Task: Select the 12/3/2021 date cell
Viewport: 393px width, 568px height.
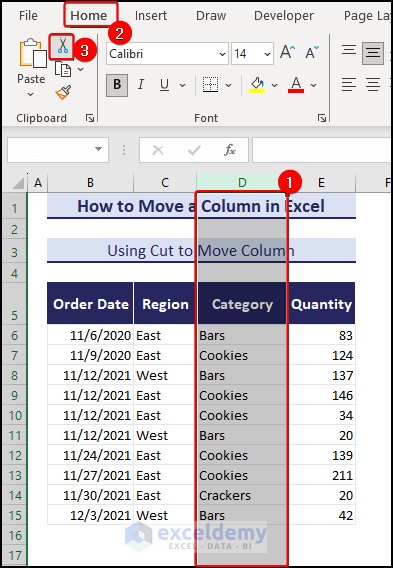Action: [90, 515]
